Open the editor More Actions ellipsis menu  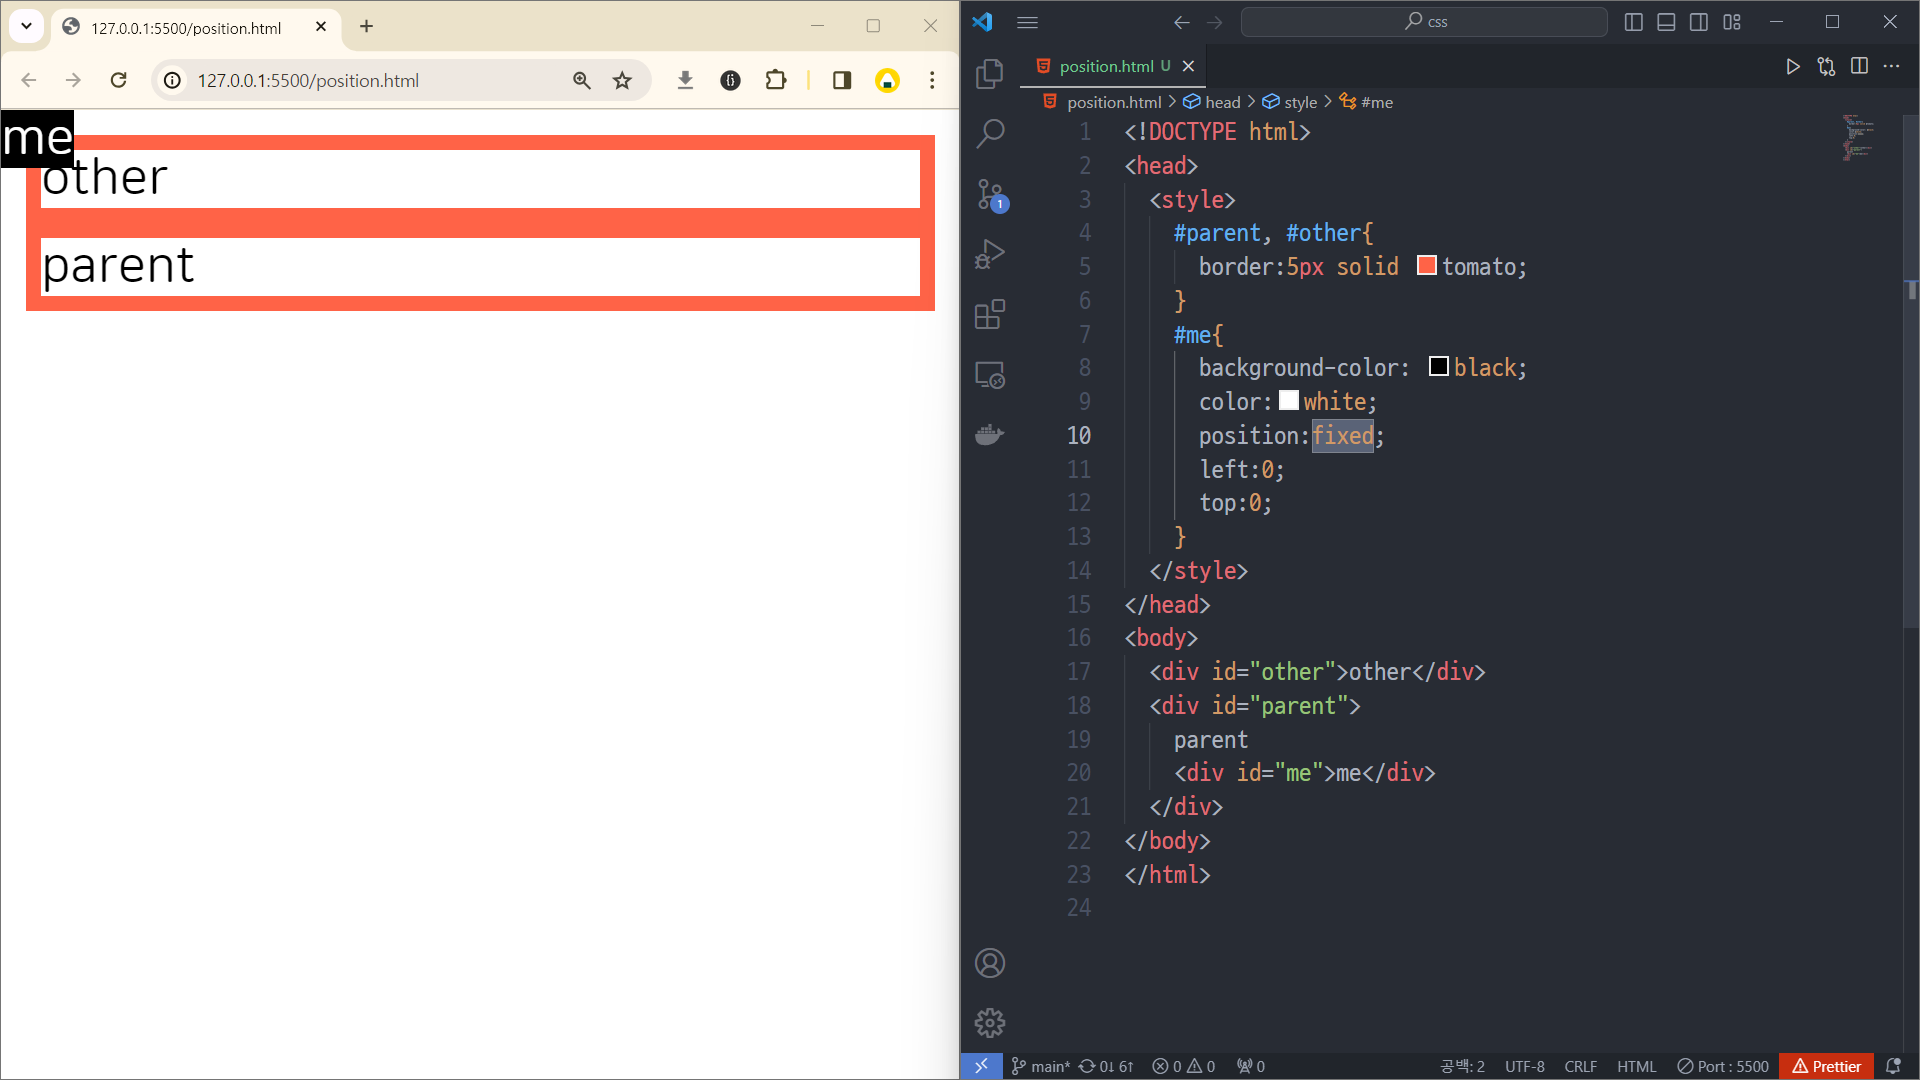pos(1891,66)
